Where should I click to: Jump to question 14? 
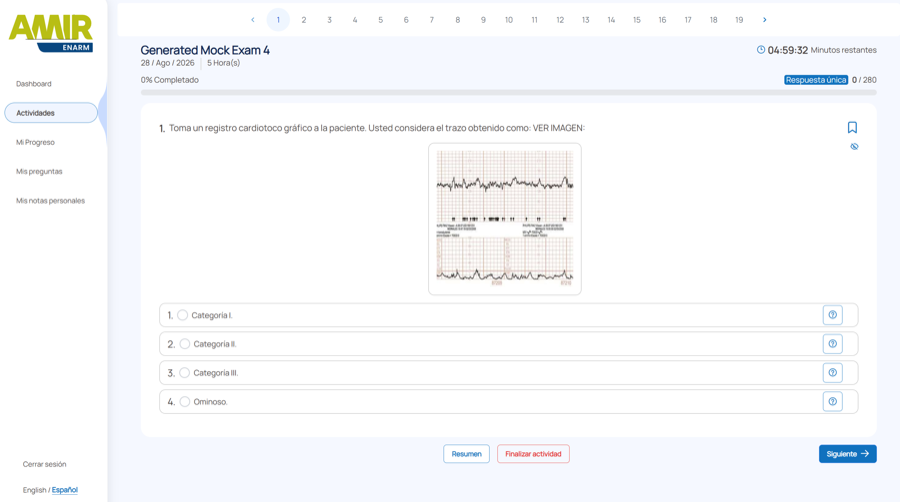(x=611, y=20)
